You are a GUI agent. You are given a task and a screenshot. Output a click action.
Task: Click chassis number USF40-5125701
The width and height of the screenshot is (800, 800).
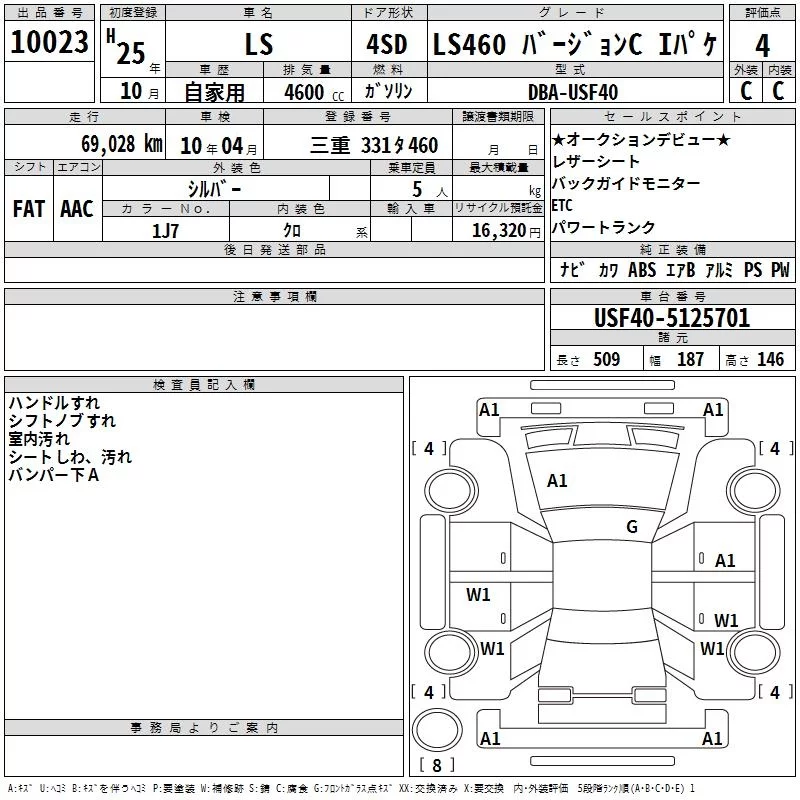tap(672, 318)
